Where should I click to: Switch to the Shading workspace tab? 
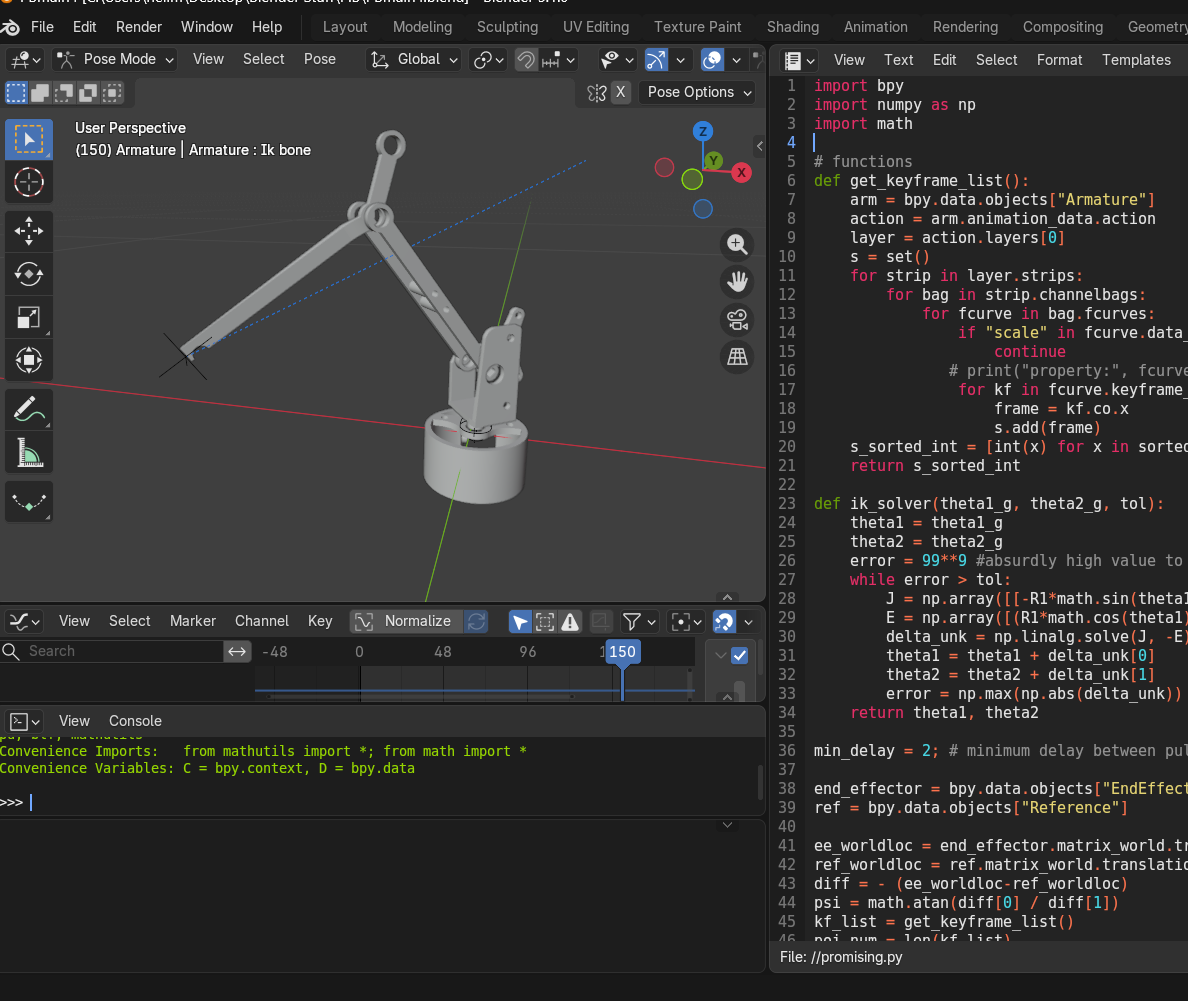coord(792,27)
